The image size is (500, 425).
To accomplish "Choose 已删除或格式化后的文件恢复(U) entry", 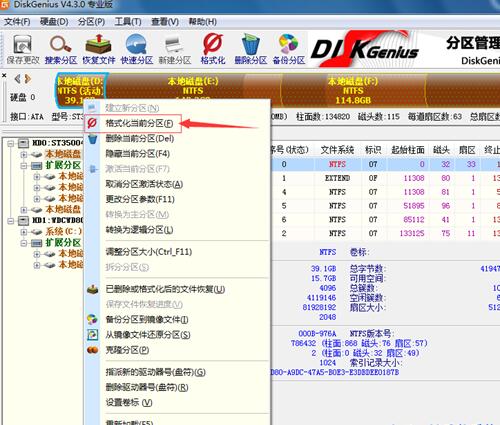I will point(165,289).
